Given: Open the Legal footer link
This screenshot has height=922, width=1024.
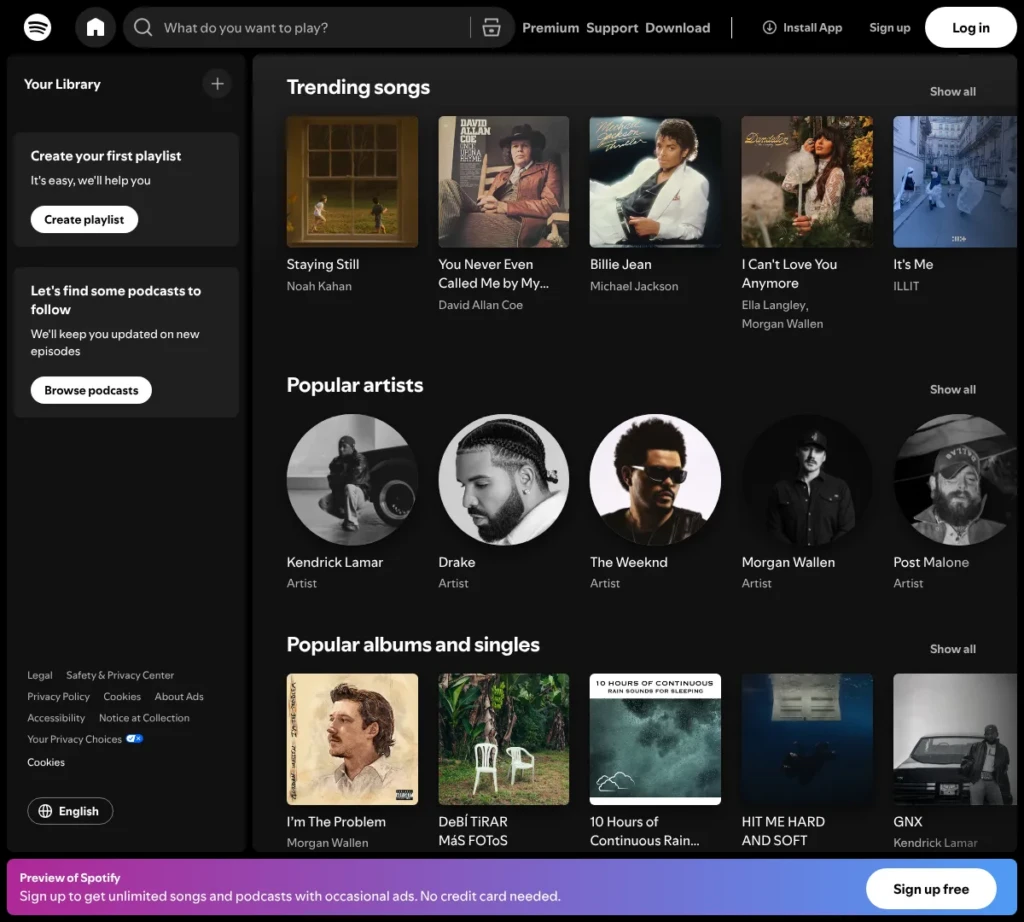Looking at the screenshot, I should (40, 675).
